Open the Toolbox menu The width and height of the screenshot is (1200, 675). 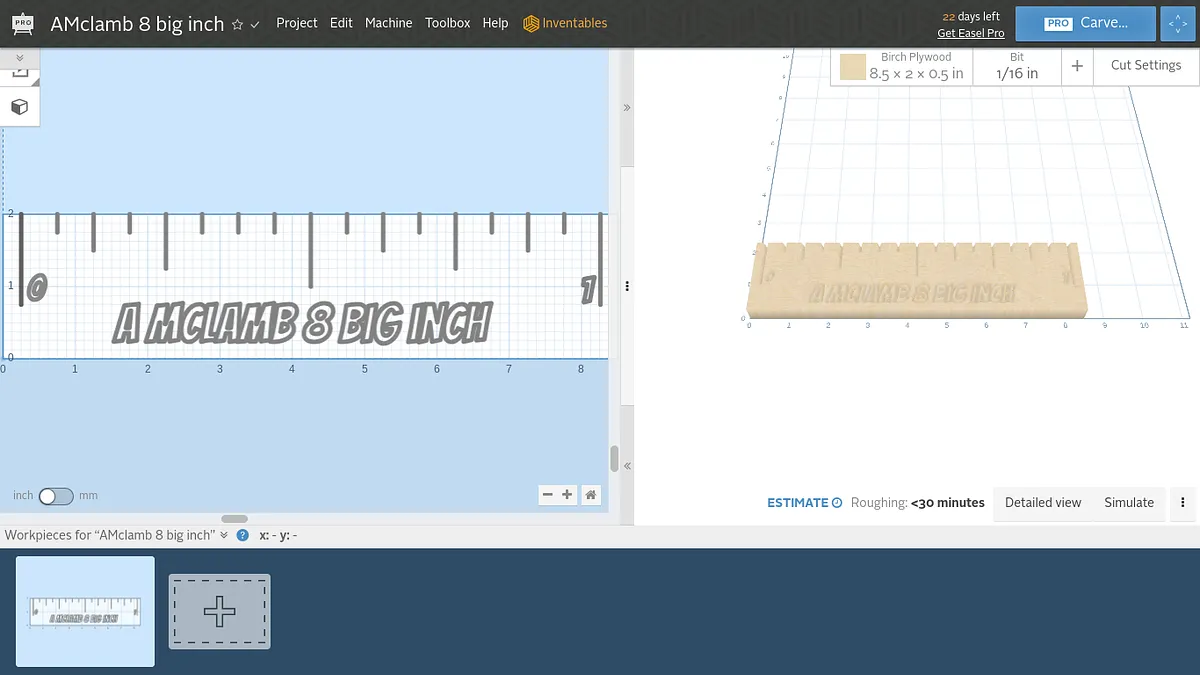pyautogui.click(x=447, y=23)
